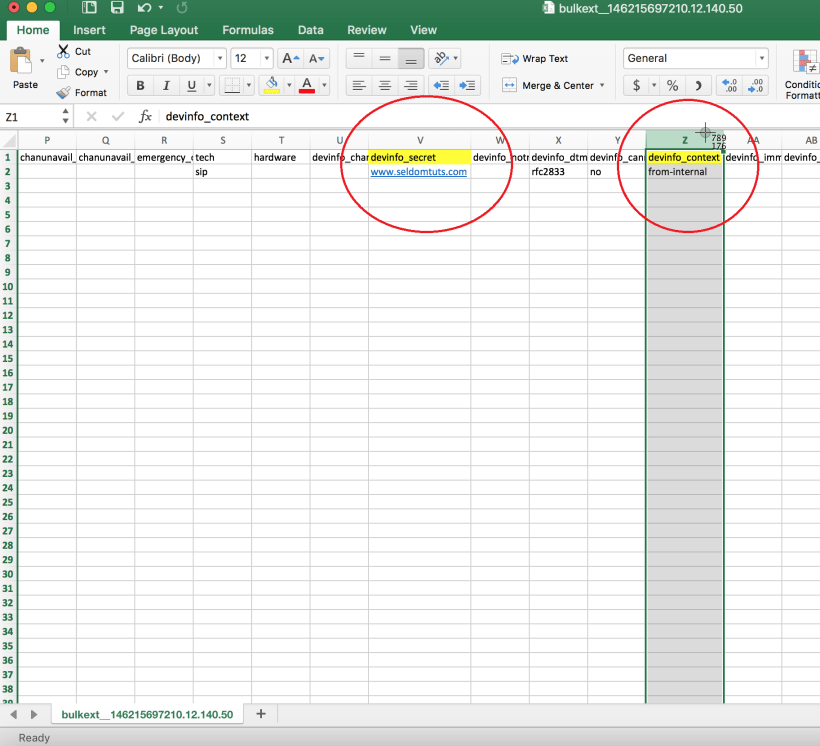Toggle italic formatting
The width and height of the screenshot is (820, 746).
[x=166, y=86]
